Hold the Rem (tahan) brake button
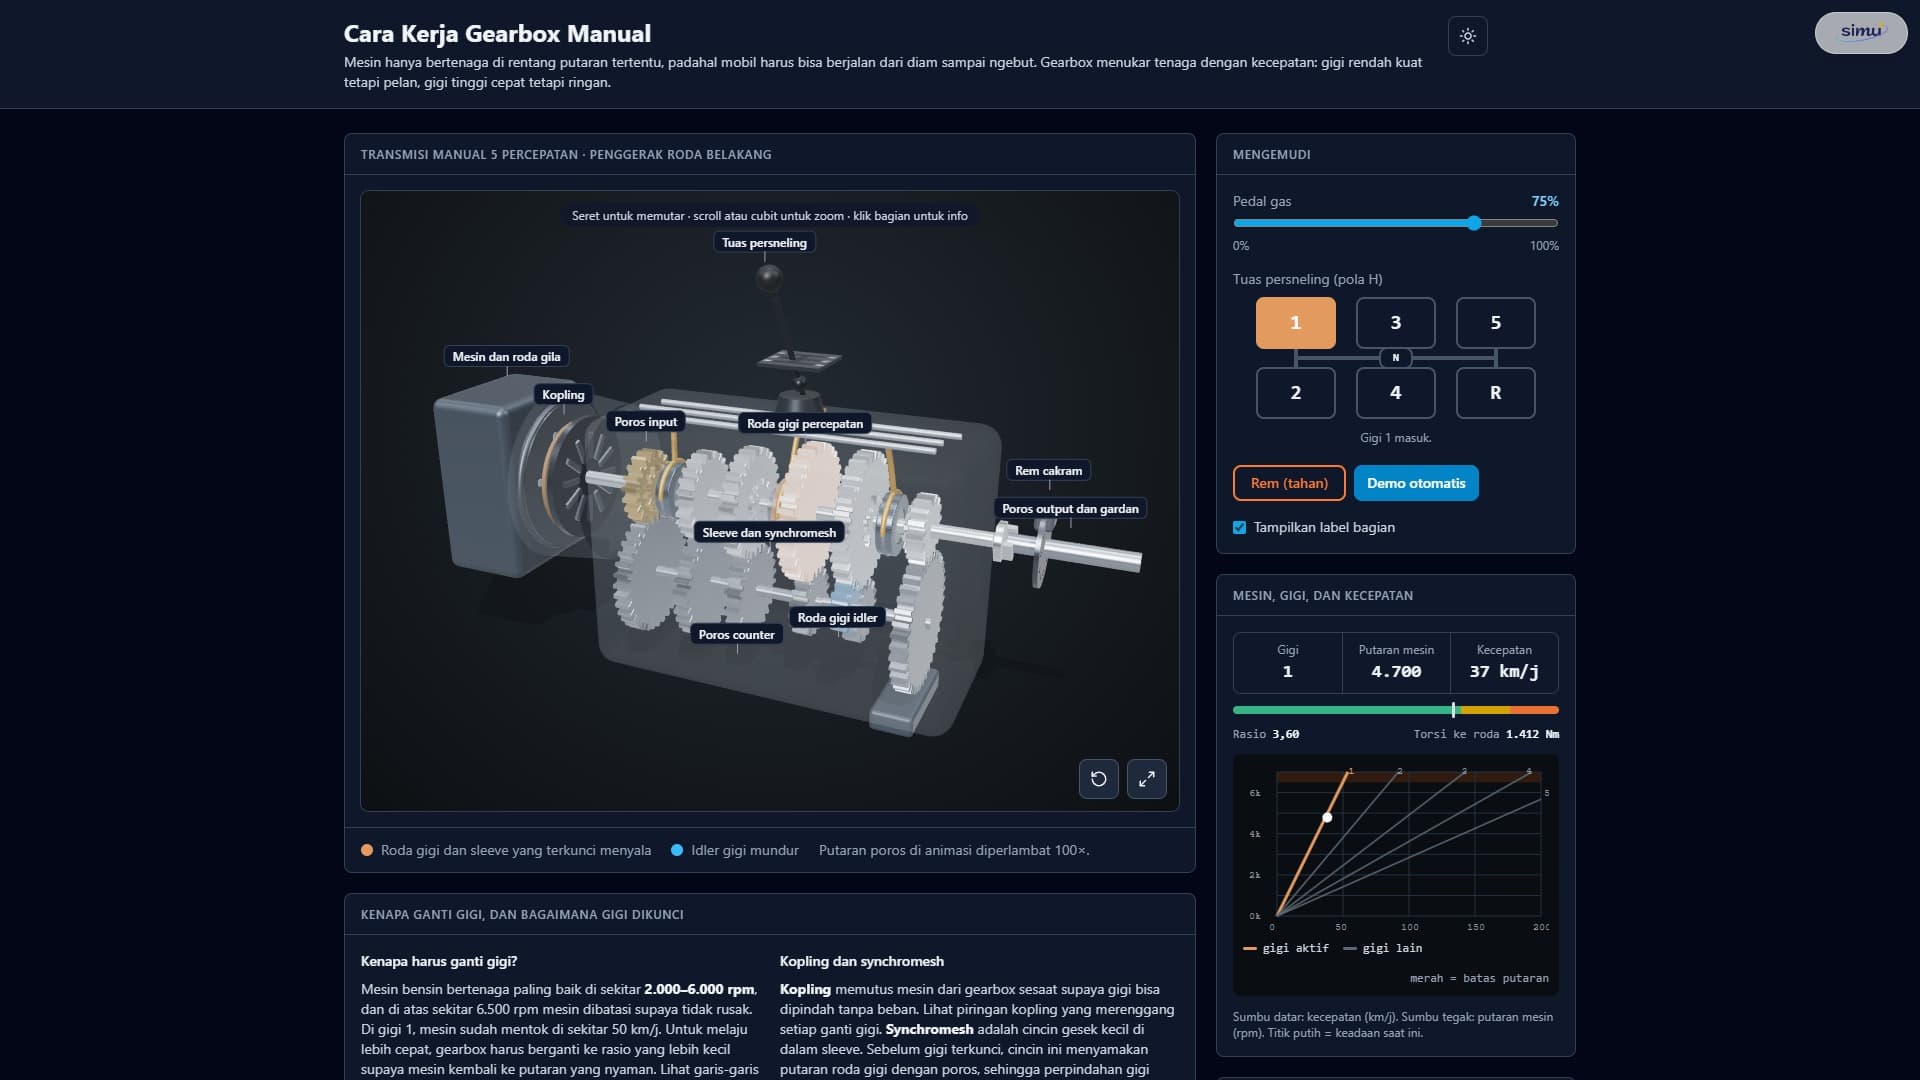The image size is (1920, 1080). click(1289, 483)
